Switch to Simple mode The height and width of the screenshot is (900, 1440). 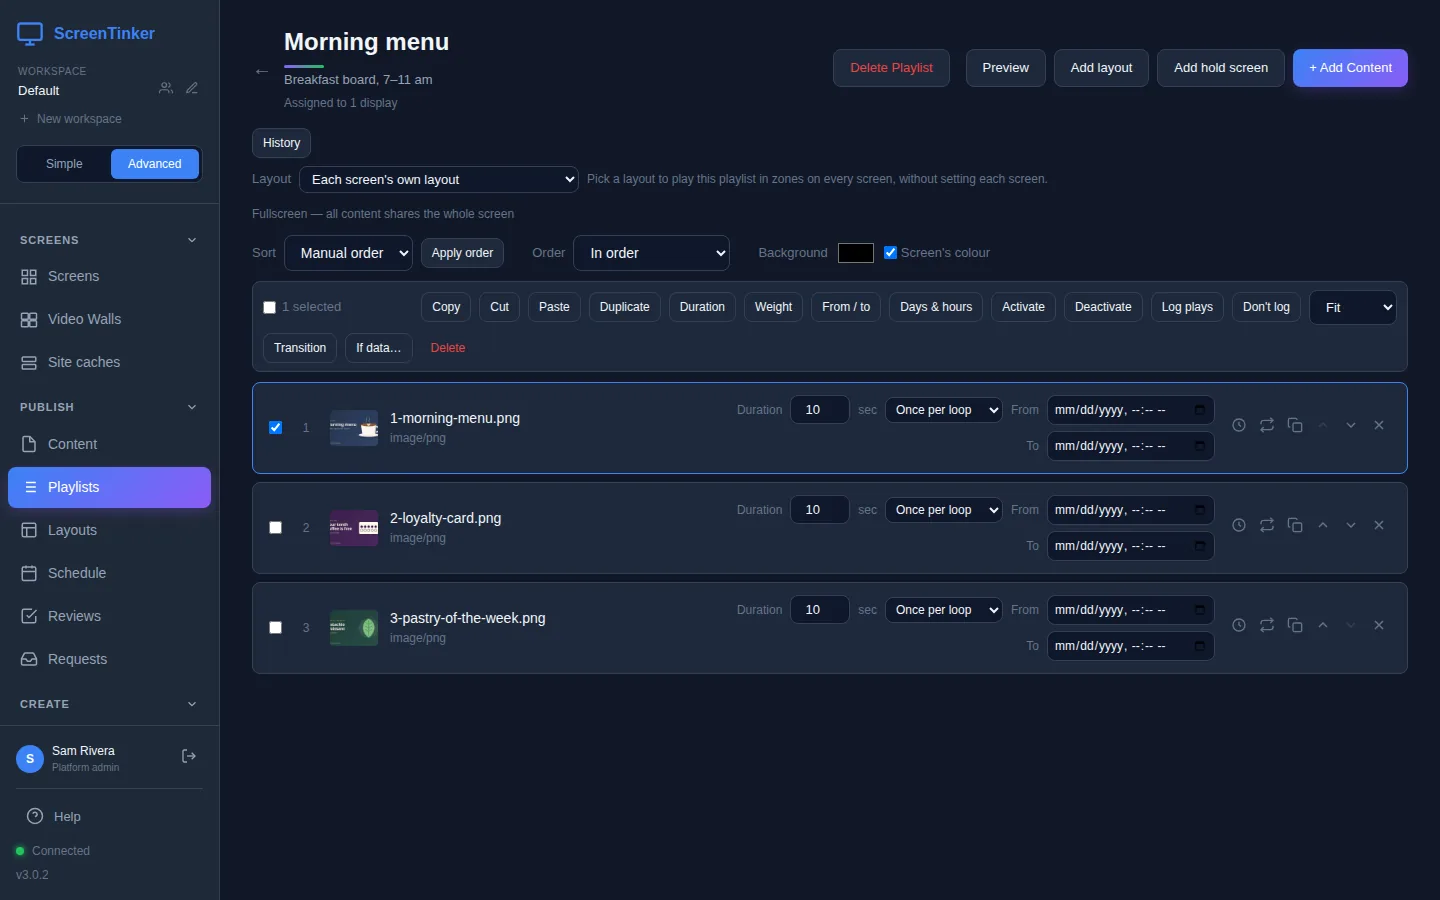click(x=64, y=164)
